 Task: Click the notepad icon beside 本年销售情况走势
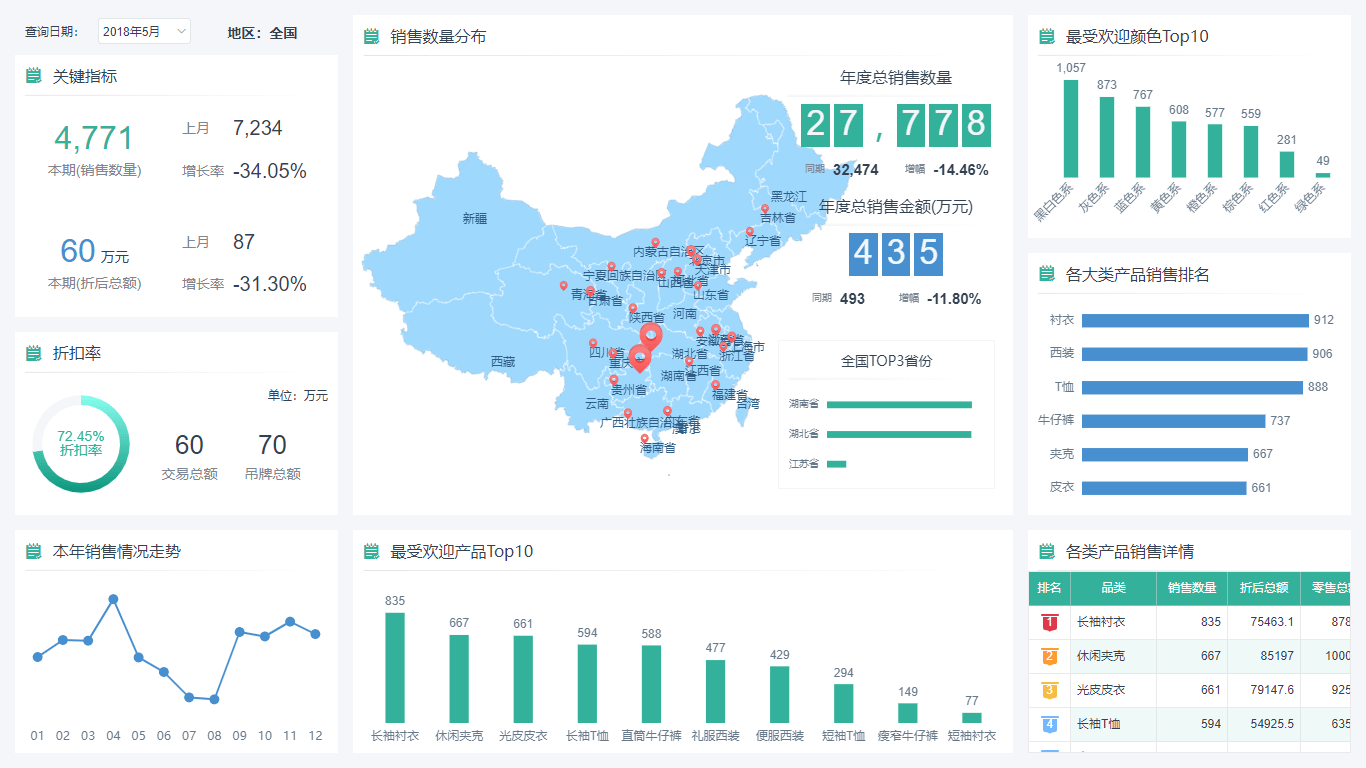(x=34, y=551)
